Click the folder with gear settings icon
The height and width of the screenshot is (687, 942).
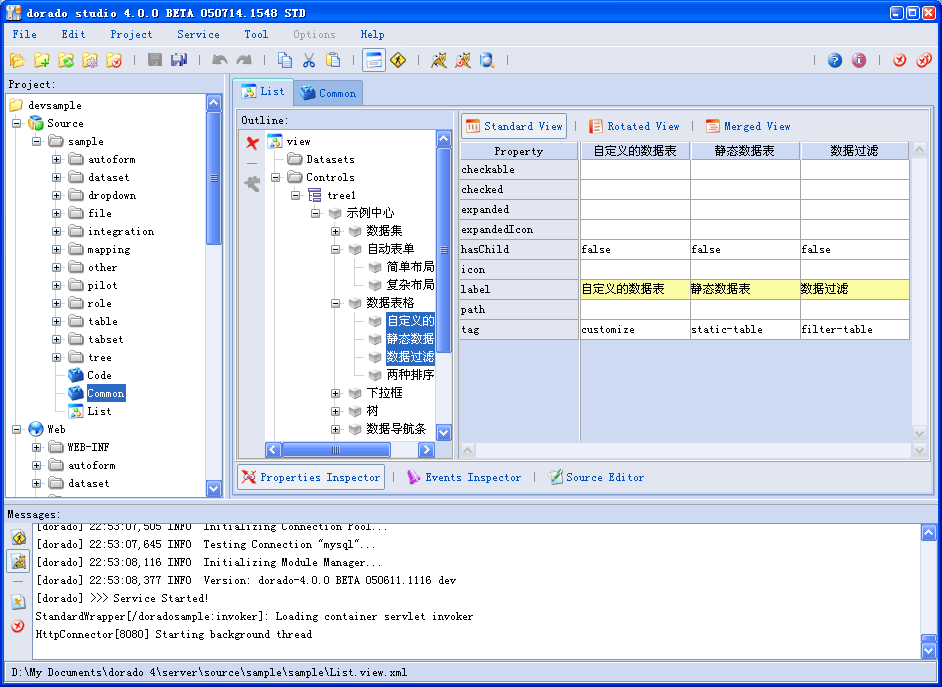(x=90, y=60)
